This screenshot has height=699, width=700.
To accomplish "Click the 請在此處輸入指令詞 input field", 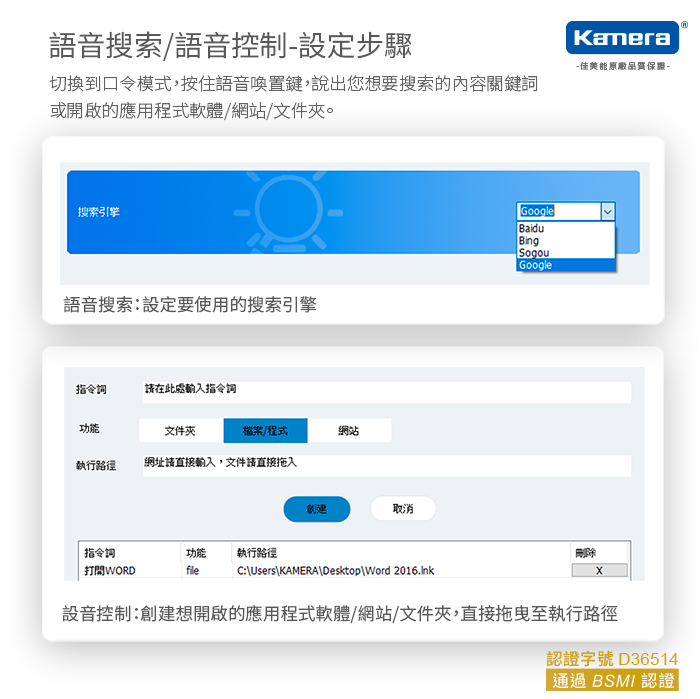I will point(385,390).
